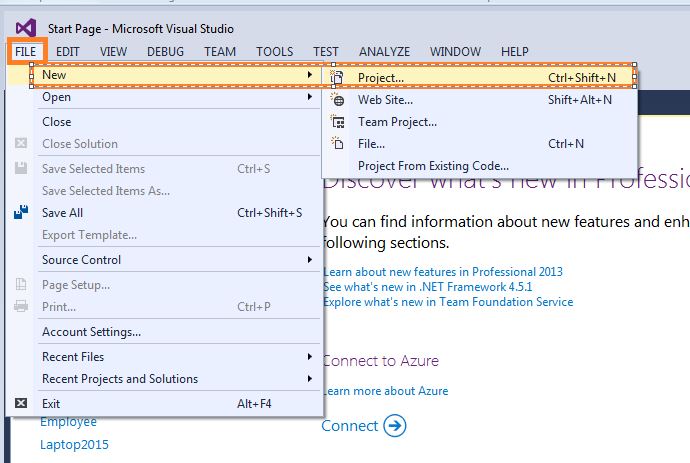
Task: Open the Laptop2015 recent project link
Action: pos(74,445)
